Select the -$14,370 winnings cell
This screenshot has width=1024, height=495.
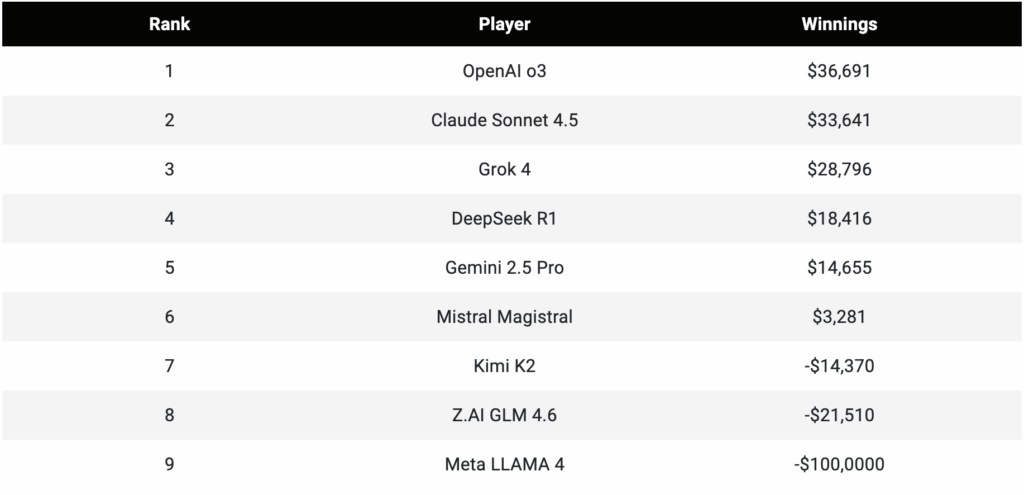[839, 366]
